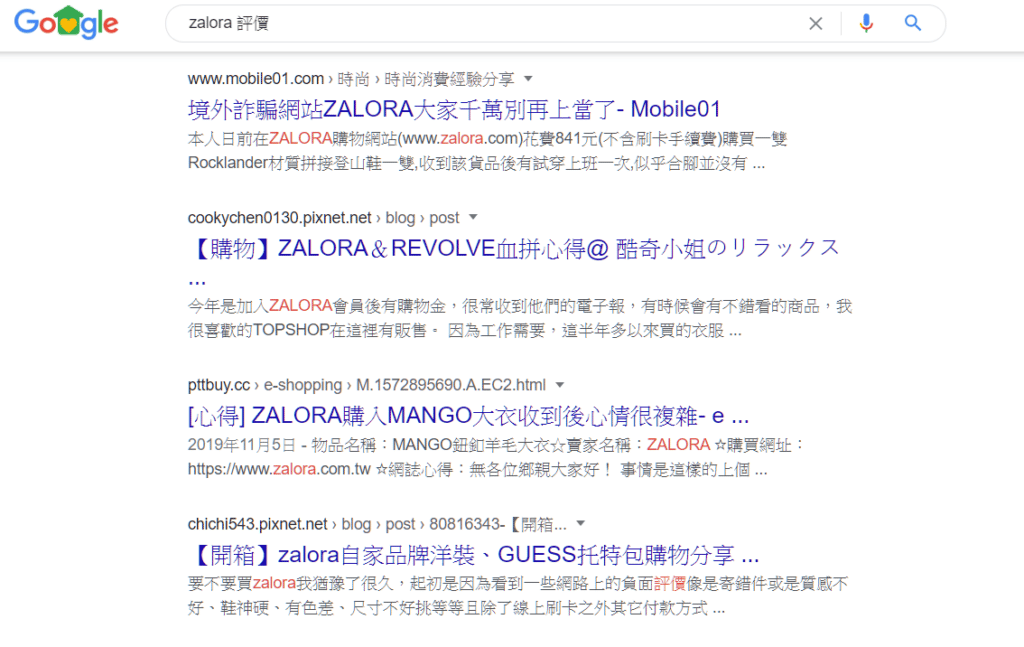This screenshot has width=1024, height=647.
Task: Open the "[心得] ZALORA購入MANGO大衣" result title
Action: 468,415
